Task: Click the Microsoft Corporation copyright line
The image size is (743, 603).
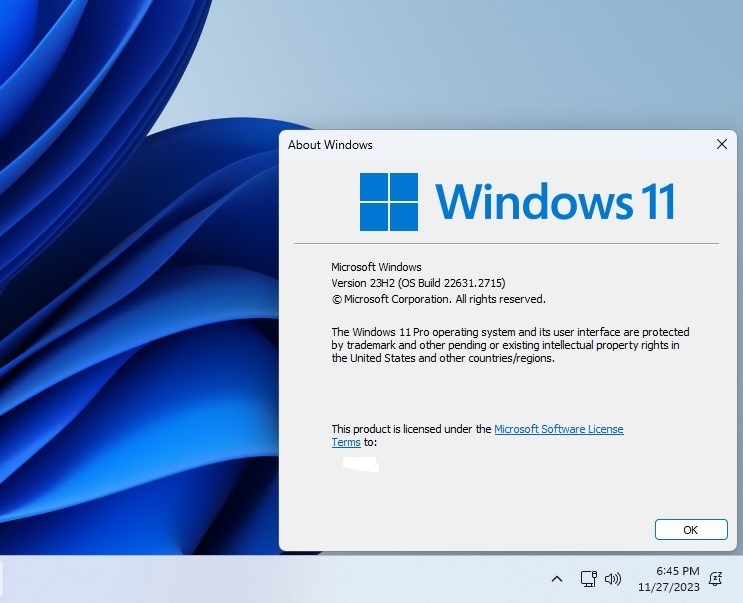Action: pyautogui.click(x=439, y=299)
